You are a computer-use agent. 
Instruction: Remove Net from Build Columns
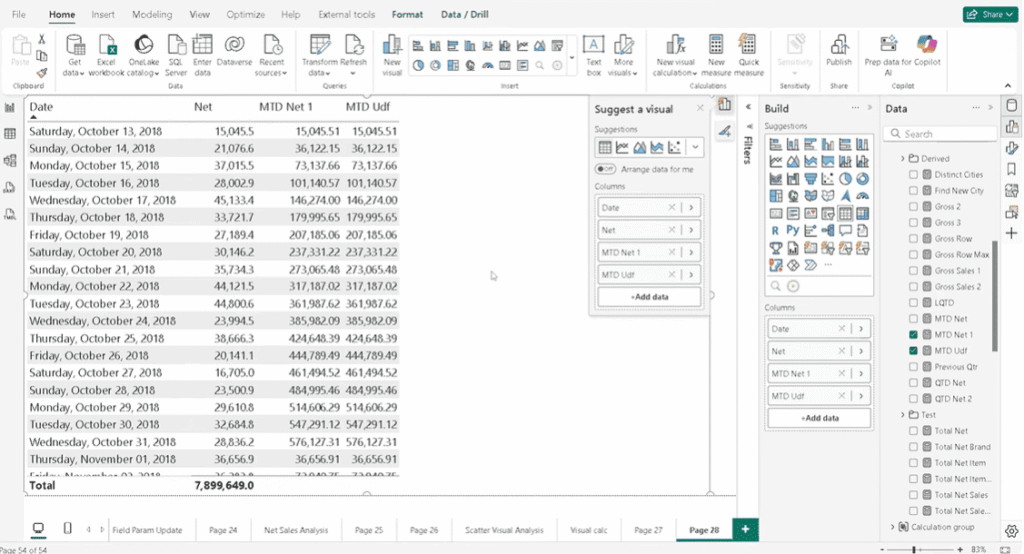tap(842, 351)
